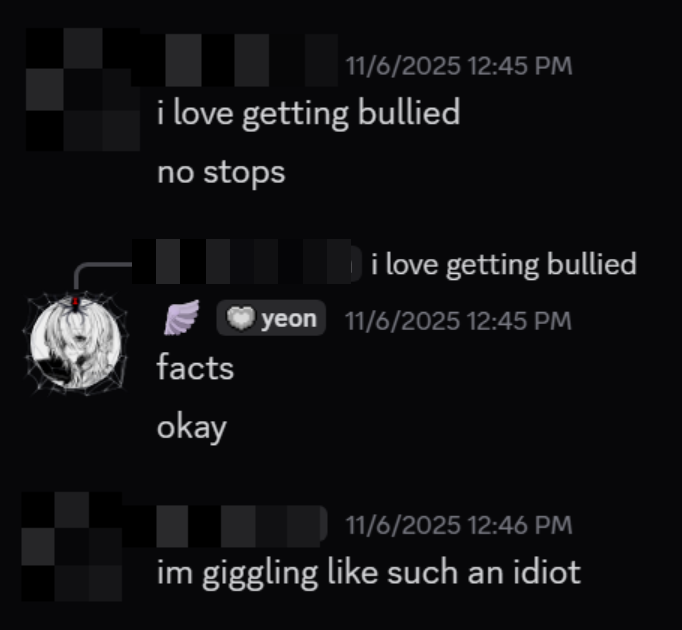The width and height of the screenshot is (682, 630).
Task: Click the pixelated username in the reply preview
Action: [x=247, y=261]
